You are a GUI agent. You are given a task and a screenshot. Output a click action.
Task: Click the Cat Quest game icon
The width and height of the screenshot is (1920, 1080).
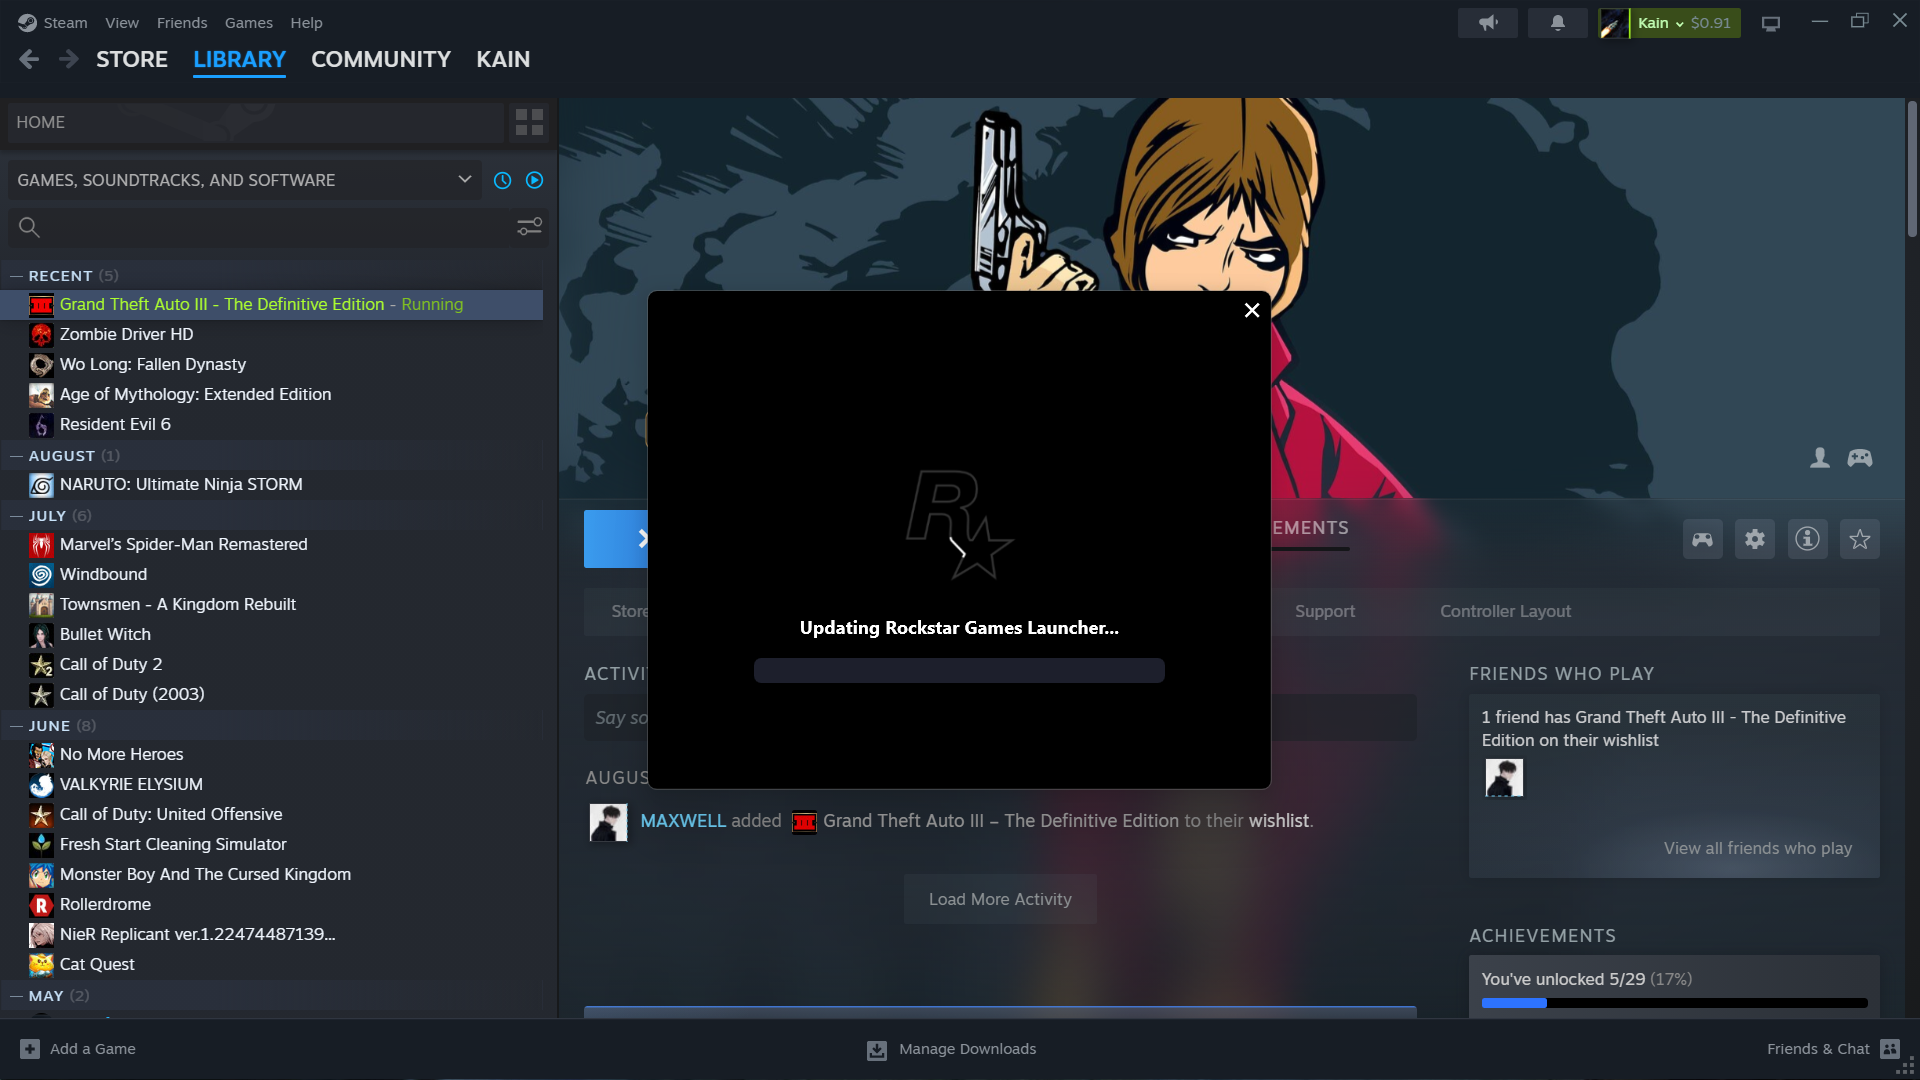pyautogui.click(x=41, y=965)
